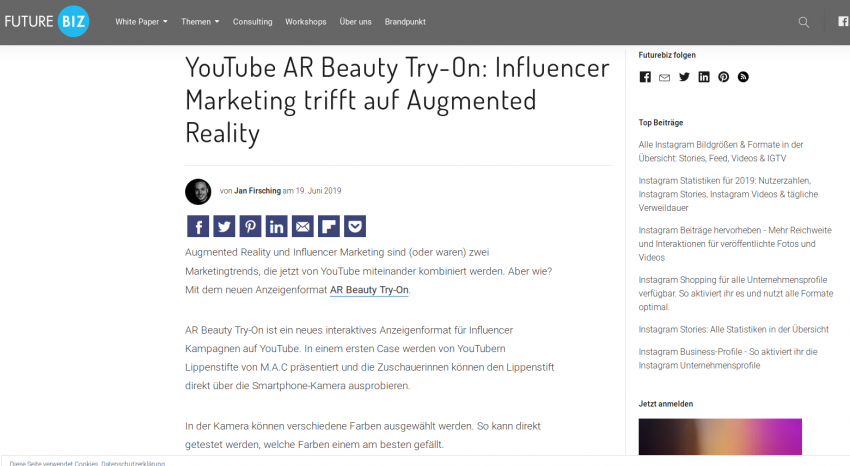Open post Instagram Business-Profile
Screen dimensions: 850x466
727,358
